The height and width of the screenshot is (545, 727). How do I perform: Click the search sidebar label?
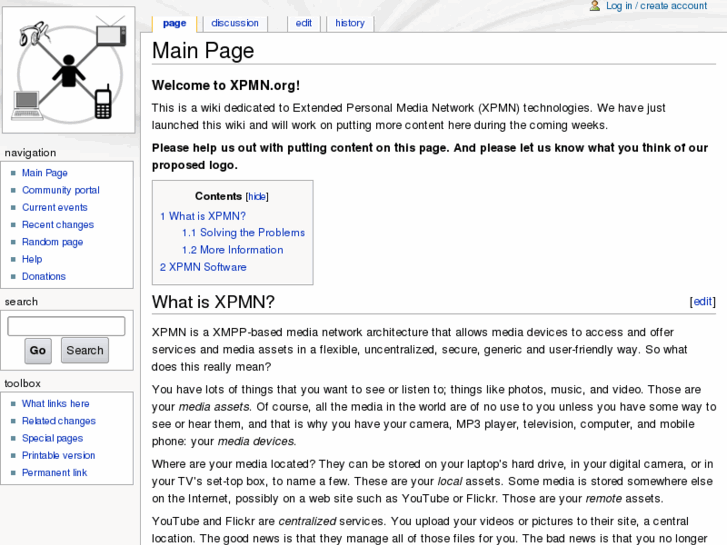coord(21,301)
